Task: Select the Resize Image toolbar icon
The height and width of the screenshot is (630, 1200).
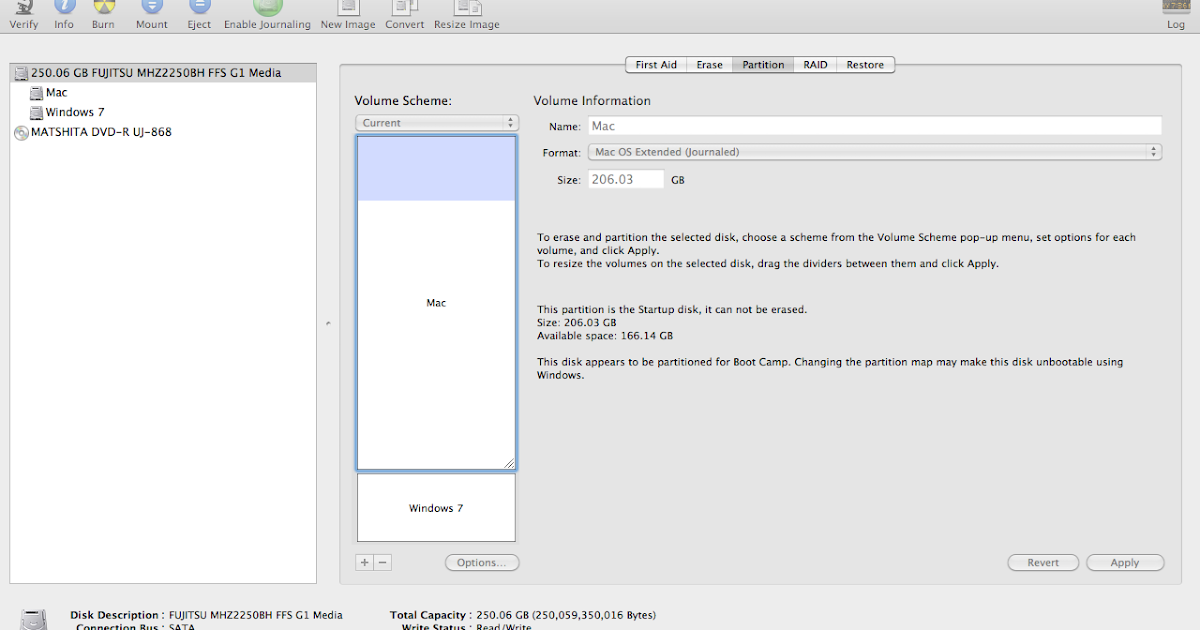Action: click(x=466, y=14)
